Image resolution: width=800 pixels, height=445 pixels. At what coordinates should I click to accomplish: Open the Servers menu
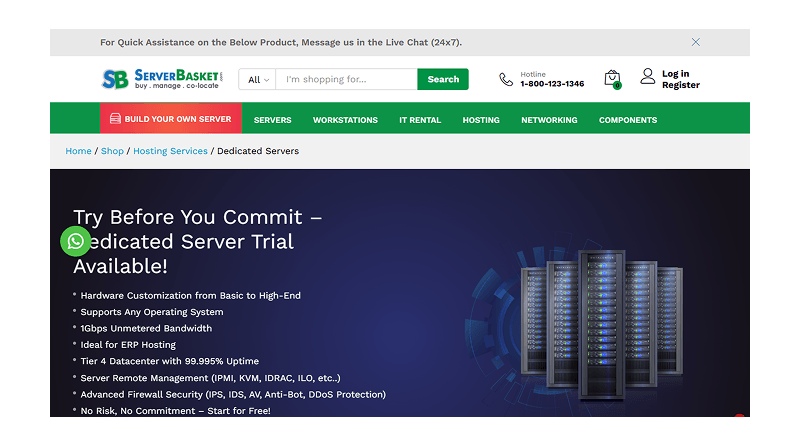pos(272,120)
